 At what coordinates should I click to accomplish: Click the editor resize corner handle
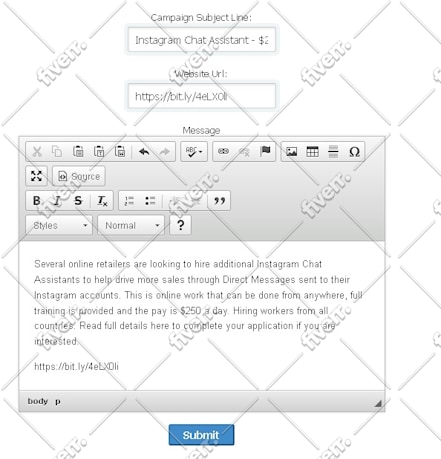378,404
